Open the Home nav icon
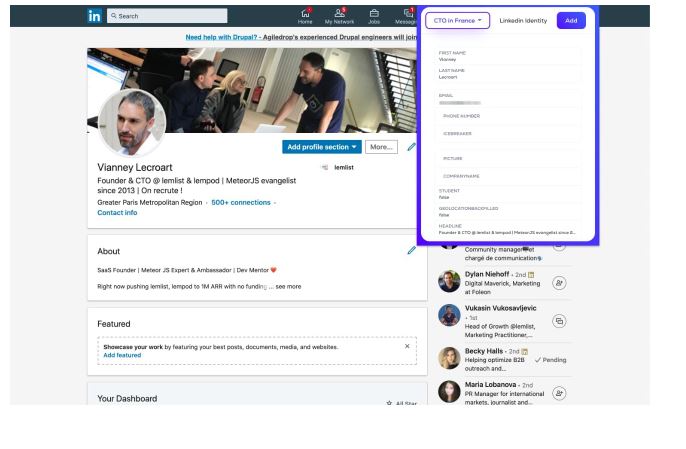The height and width of the screenshot is (449, 686). tap(305, 16)
